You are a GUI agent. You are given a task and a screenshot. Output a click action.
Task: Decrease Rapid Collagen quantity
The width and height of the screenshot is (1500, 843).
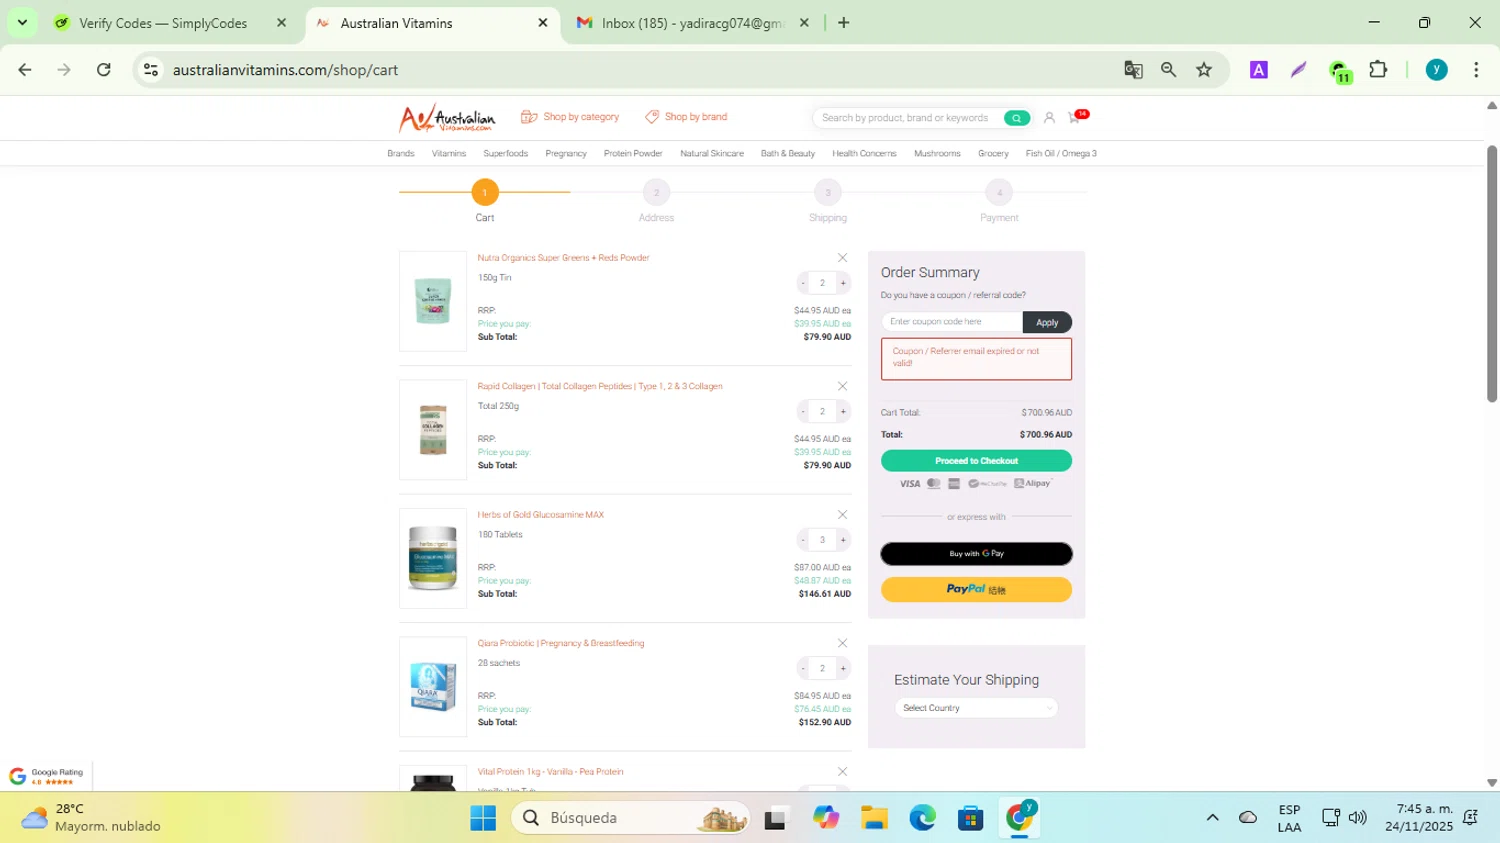803,411
